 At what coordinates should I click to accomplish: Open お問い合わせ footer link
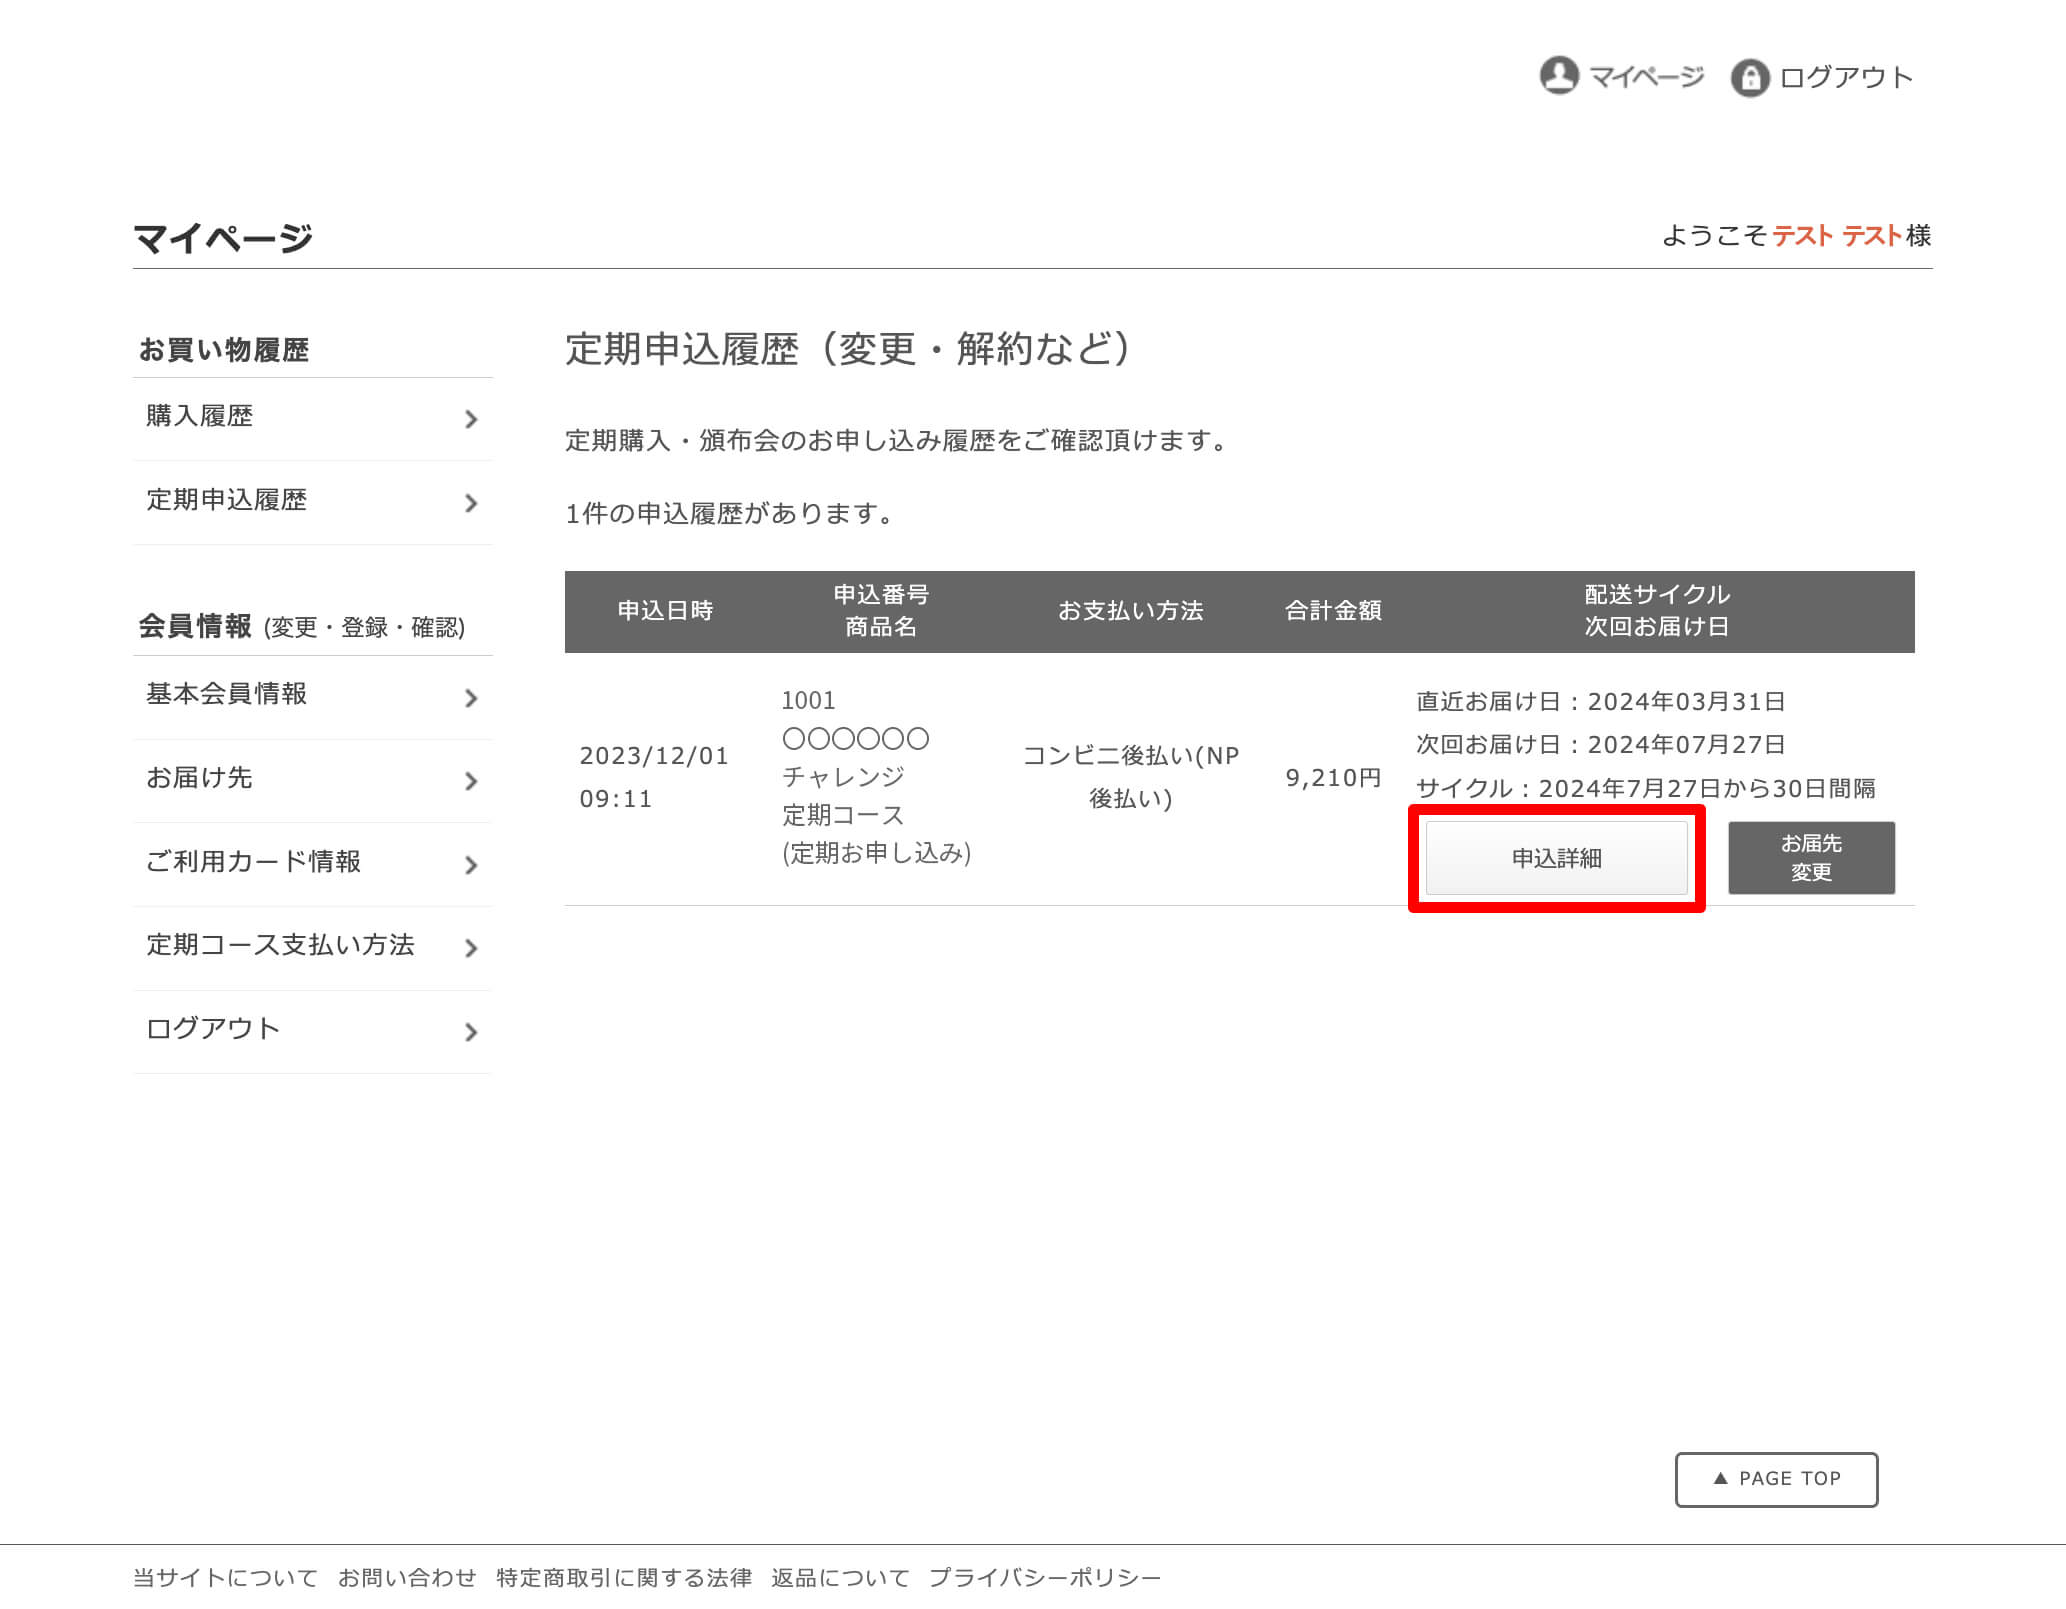point(406,1578)
